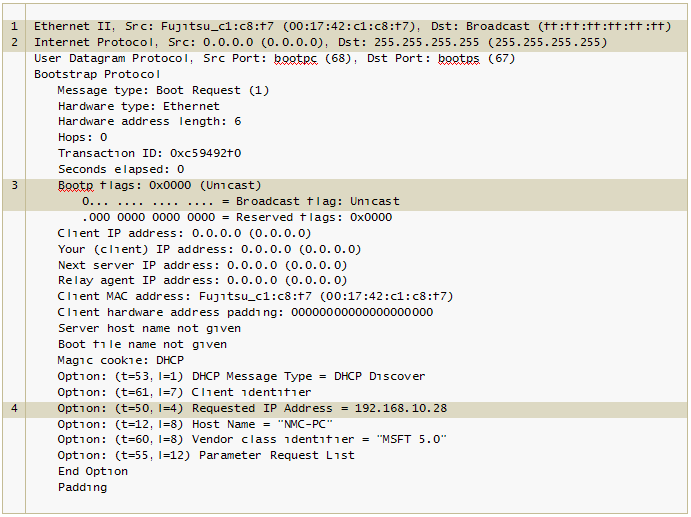
Task: Click the Relay agent IP address line
Action: point(202,280)
